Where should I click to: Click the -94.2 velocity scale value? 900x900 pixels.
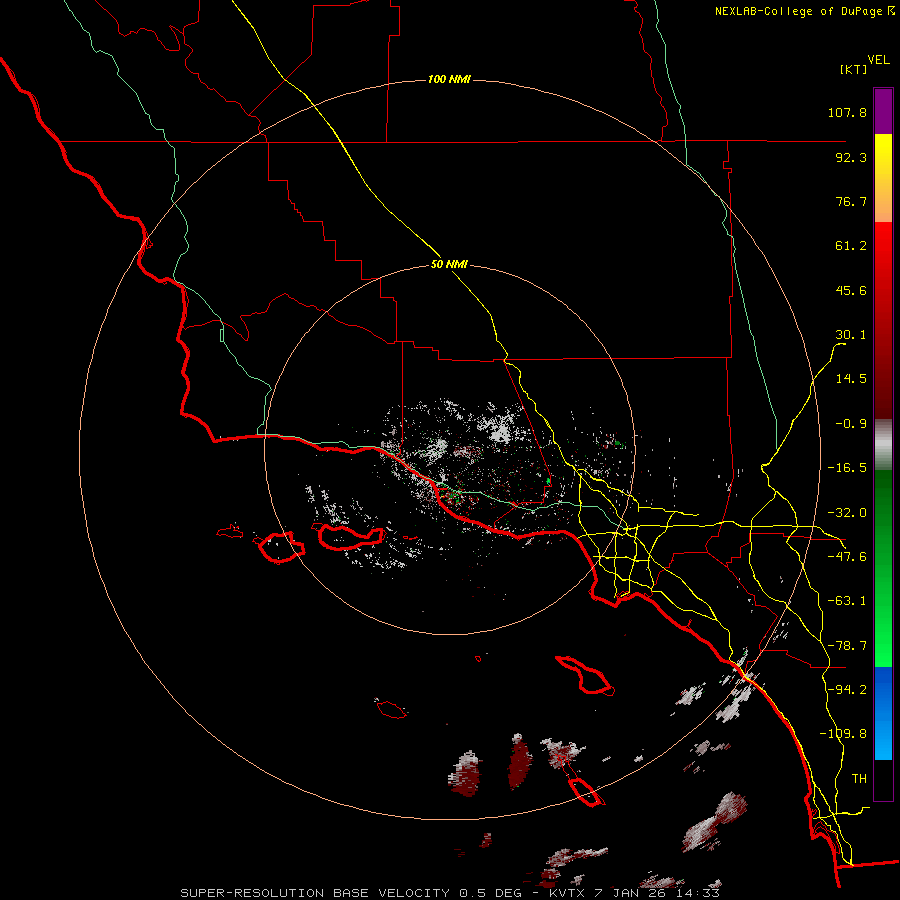(x=847, y=690)
